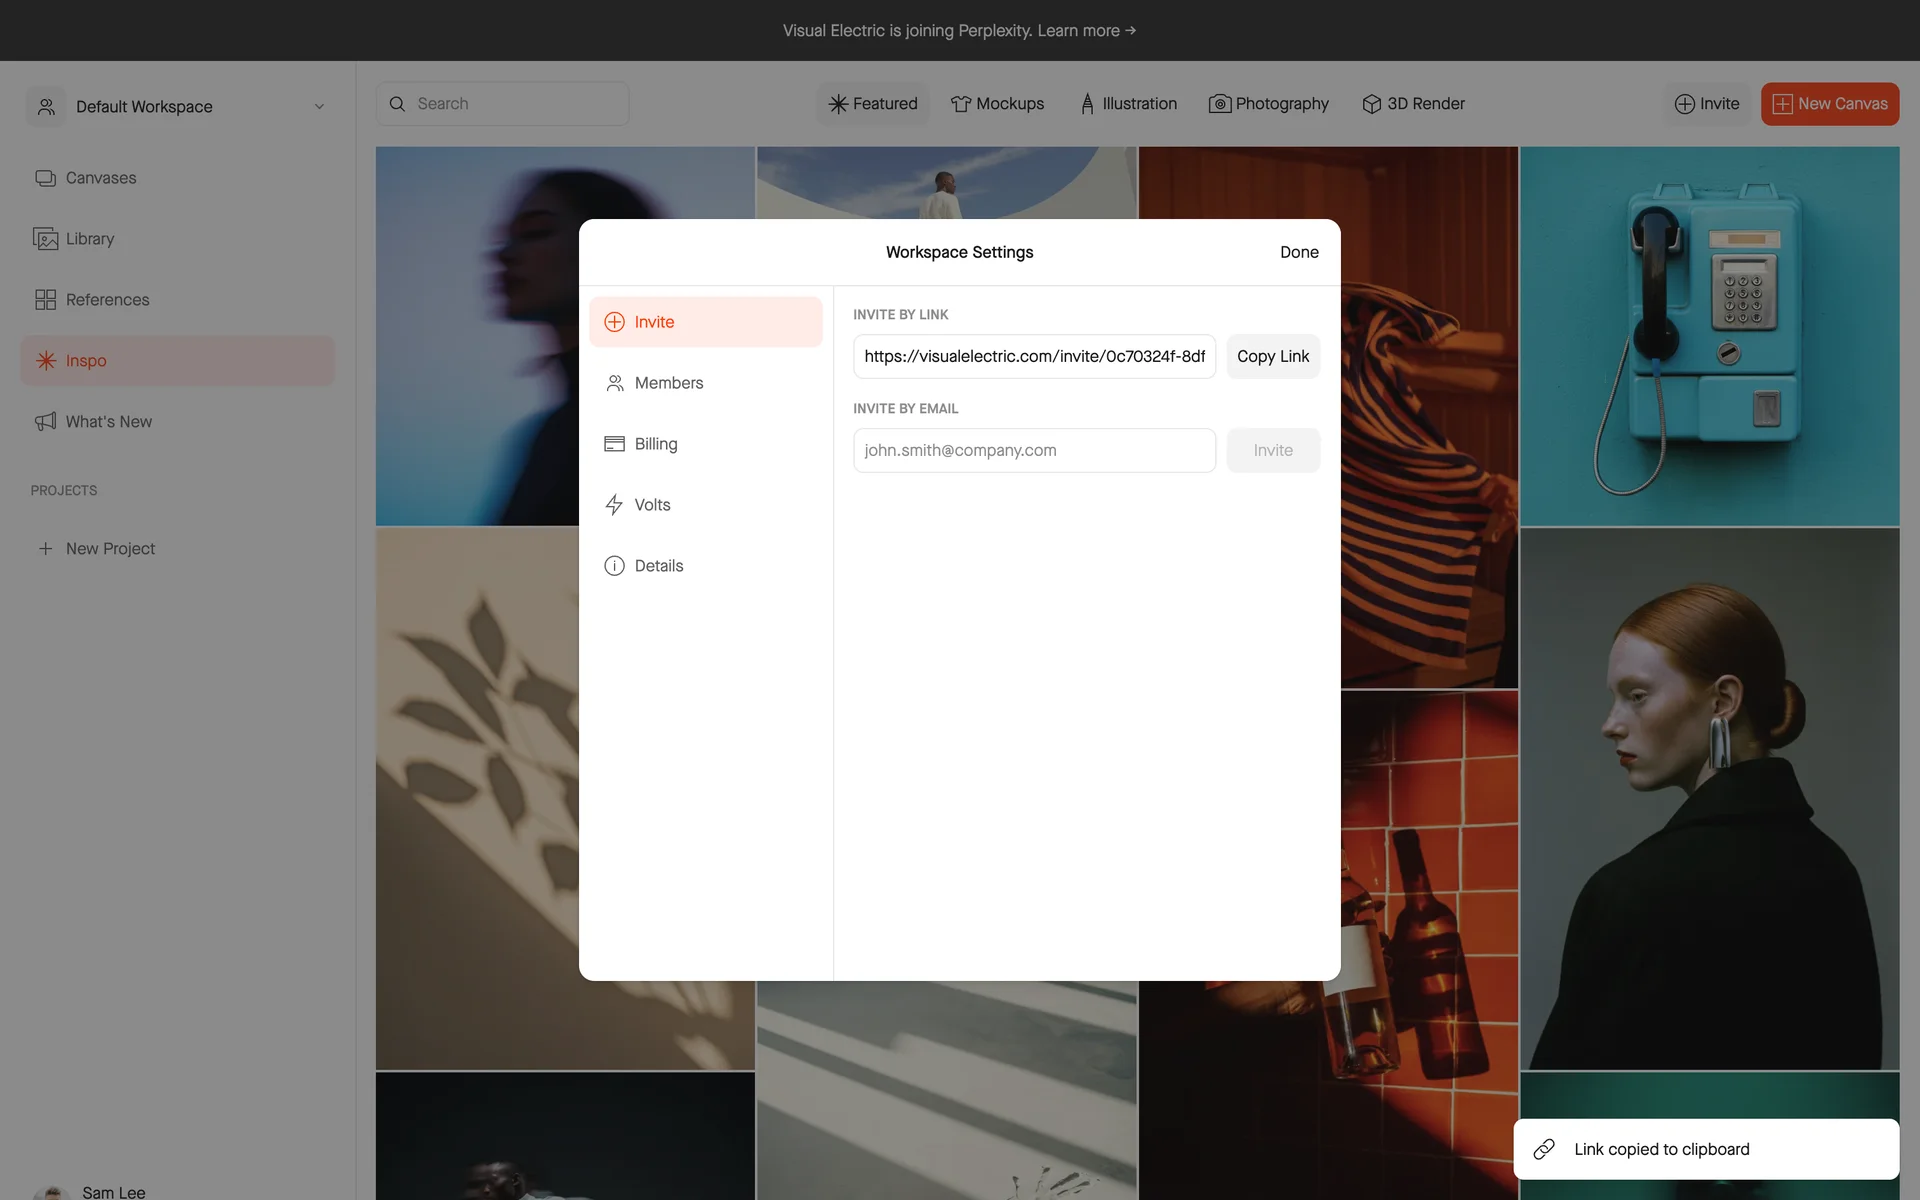Open the Library image icon
This screenshot has width=1920, height=1200.
[45, 239]
